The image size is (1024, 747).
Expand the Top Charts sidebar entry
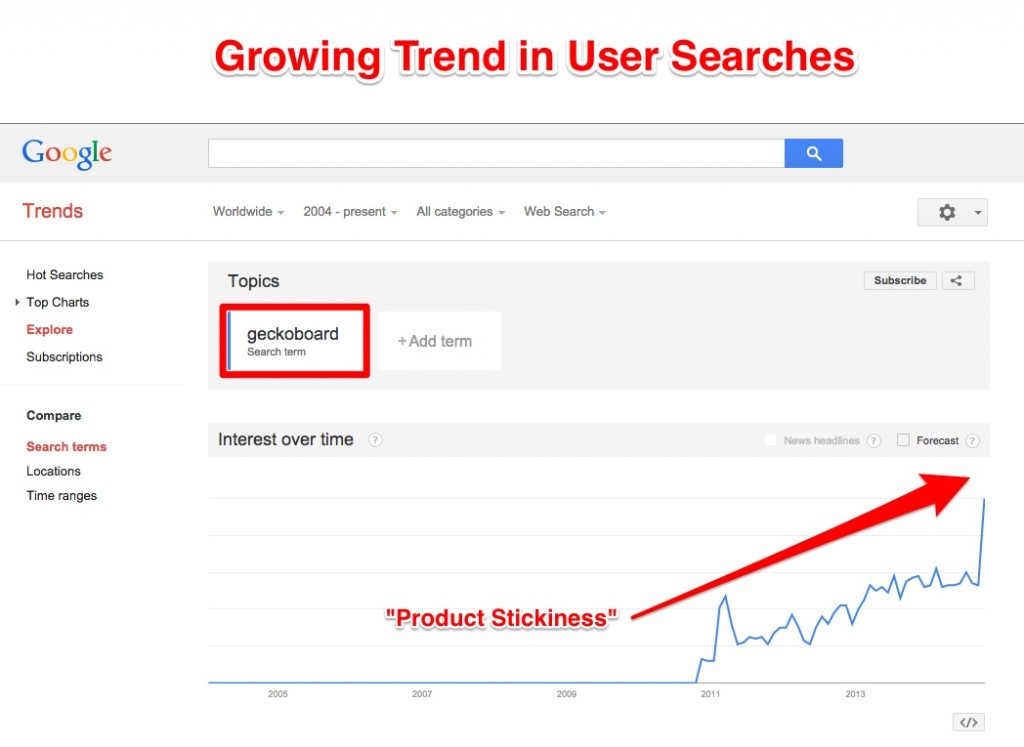click(57, 302)
